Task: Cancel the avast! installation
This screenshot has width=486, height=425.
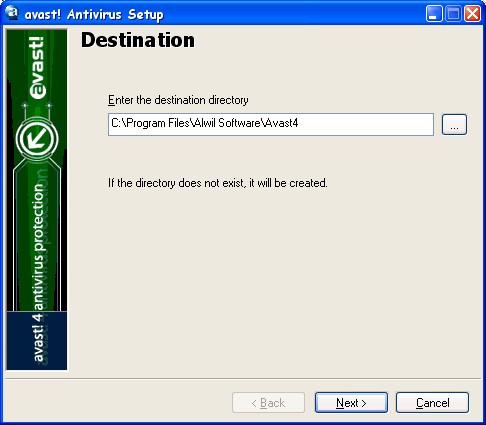Action: pos(432,403)
